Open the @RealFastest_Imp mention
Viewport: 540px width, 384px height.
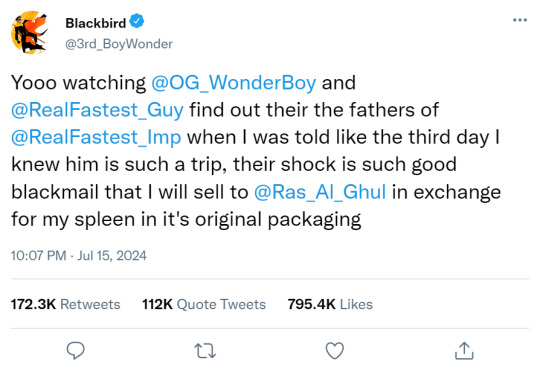tap(96, 137)
